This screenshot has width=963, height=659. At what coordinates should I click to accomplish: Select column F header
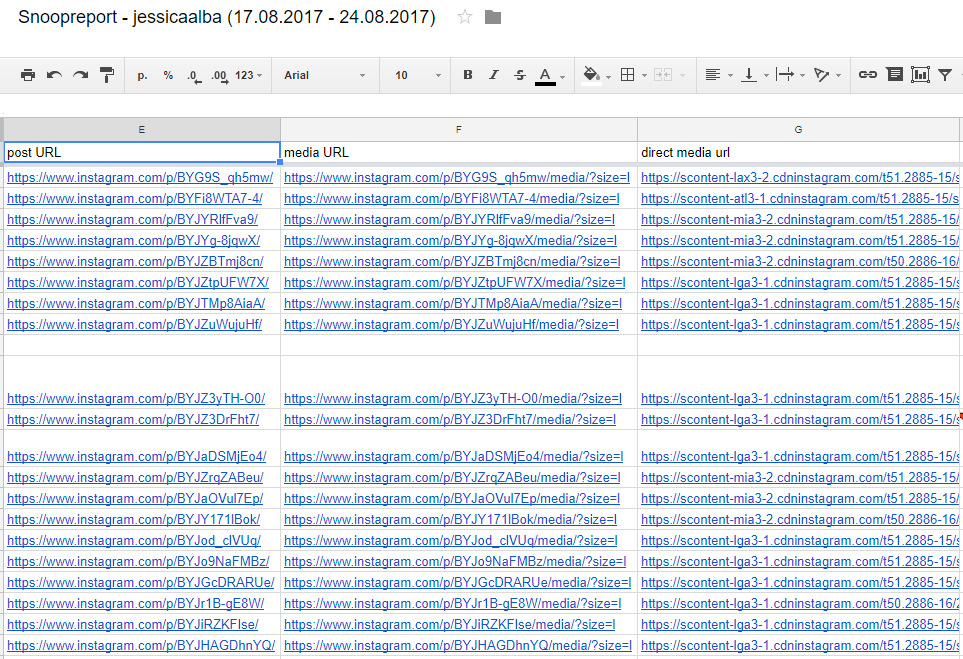[459, 130]
